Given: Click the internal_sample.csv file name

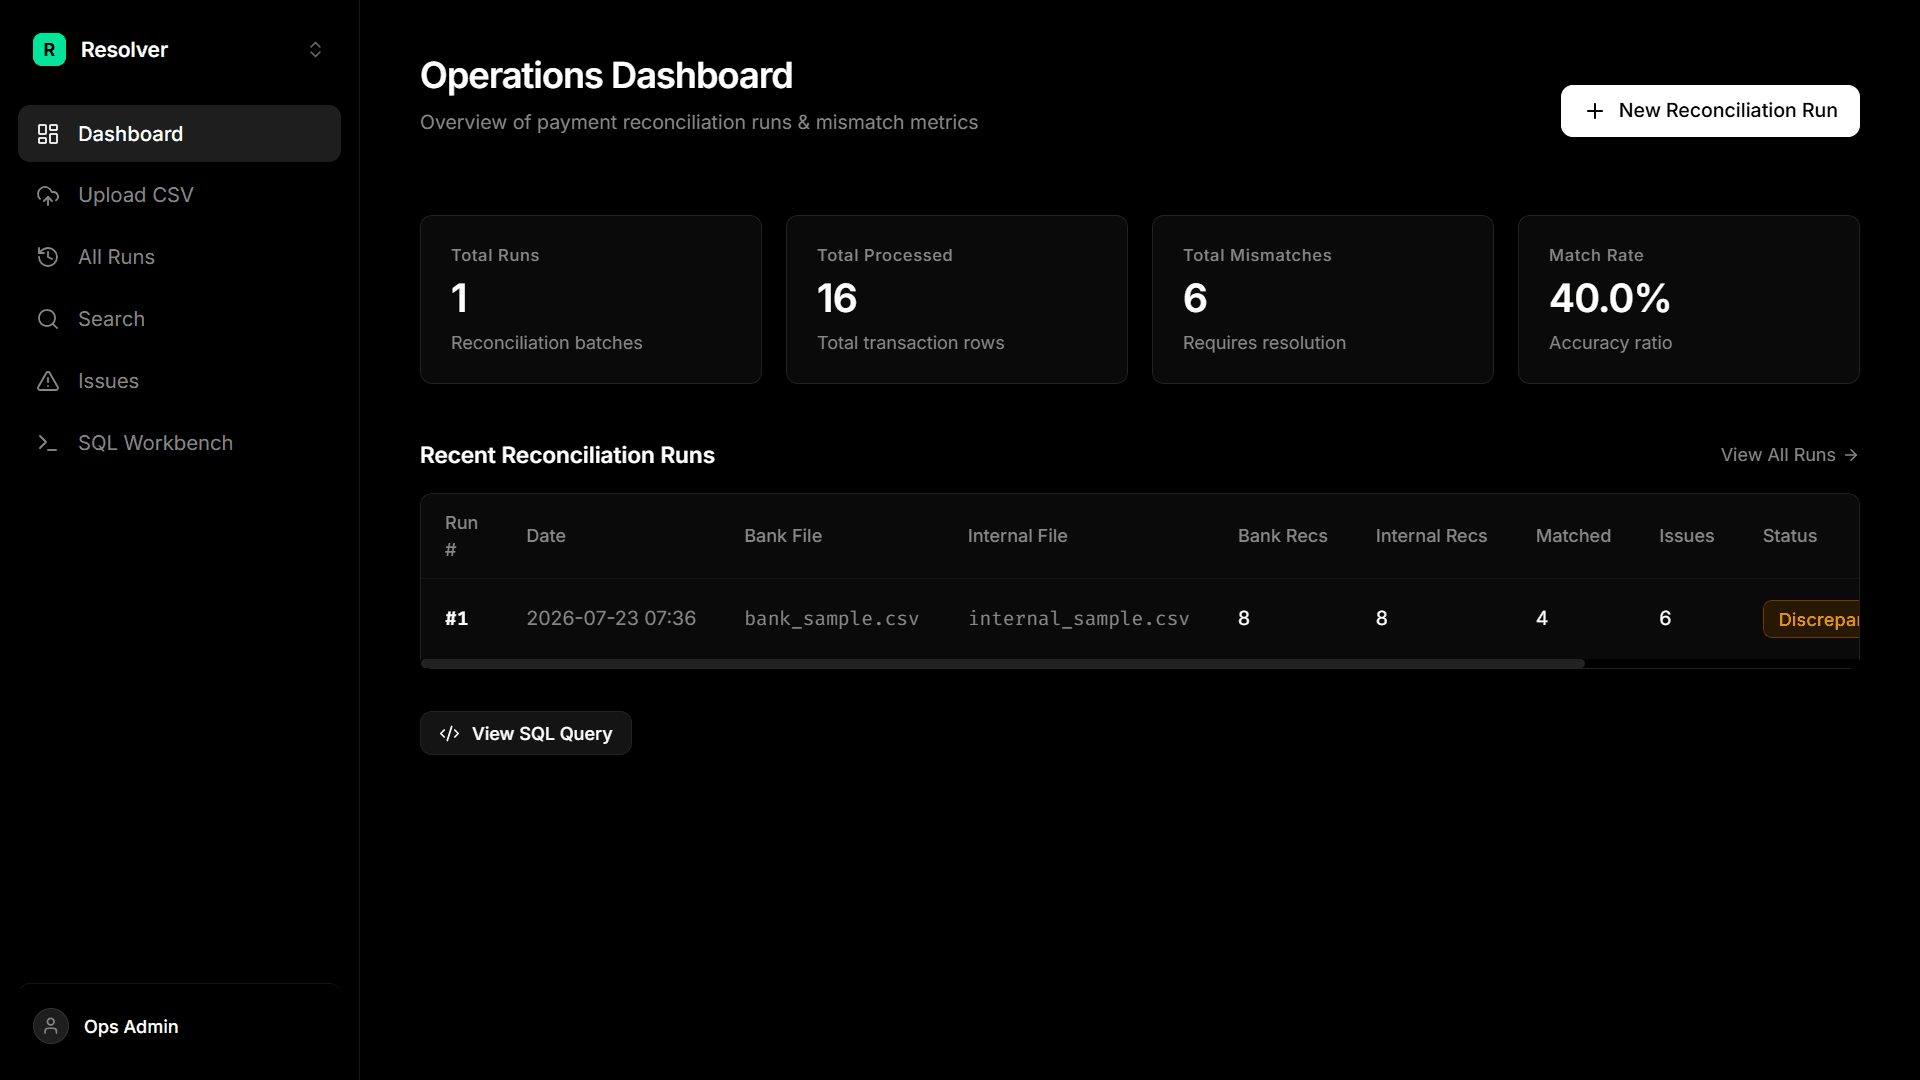Looking at the screenshot, I should coord(1078,619).
